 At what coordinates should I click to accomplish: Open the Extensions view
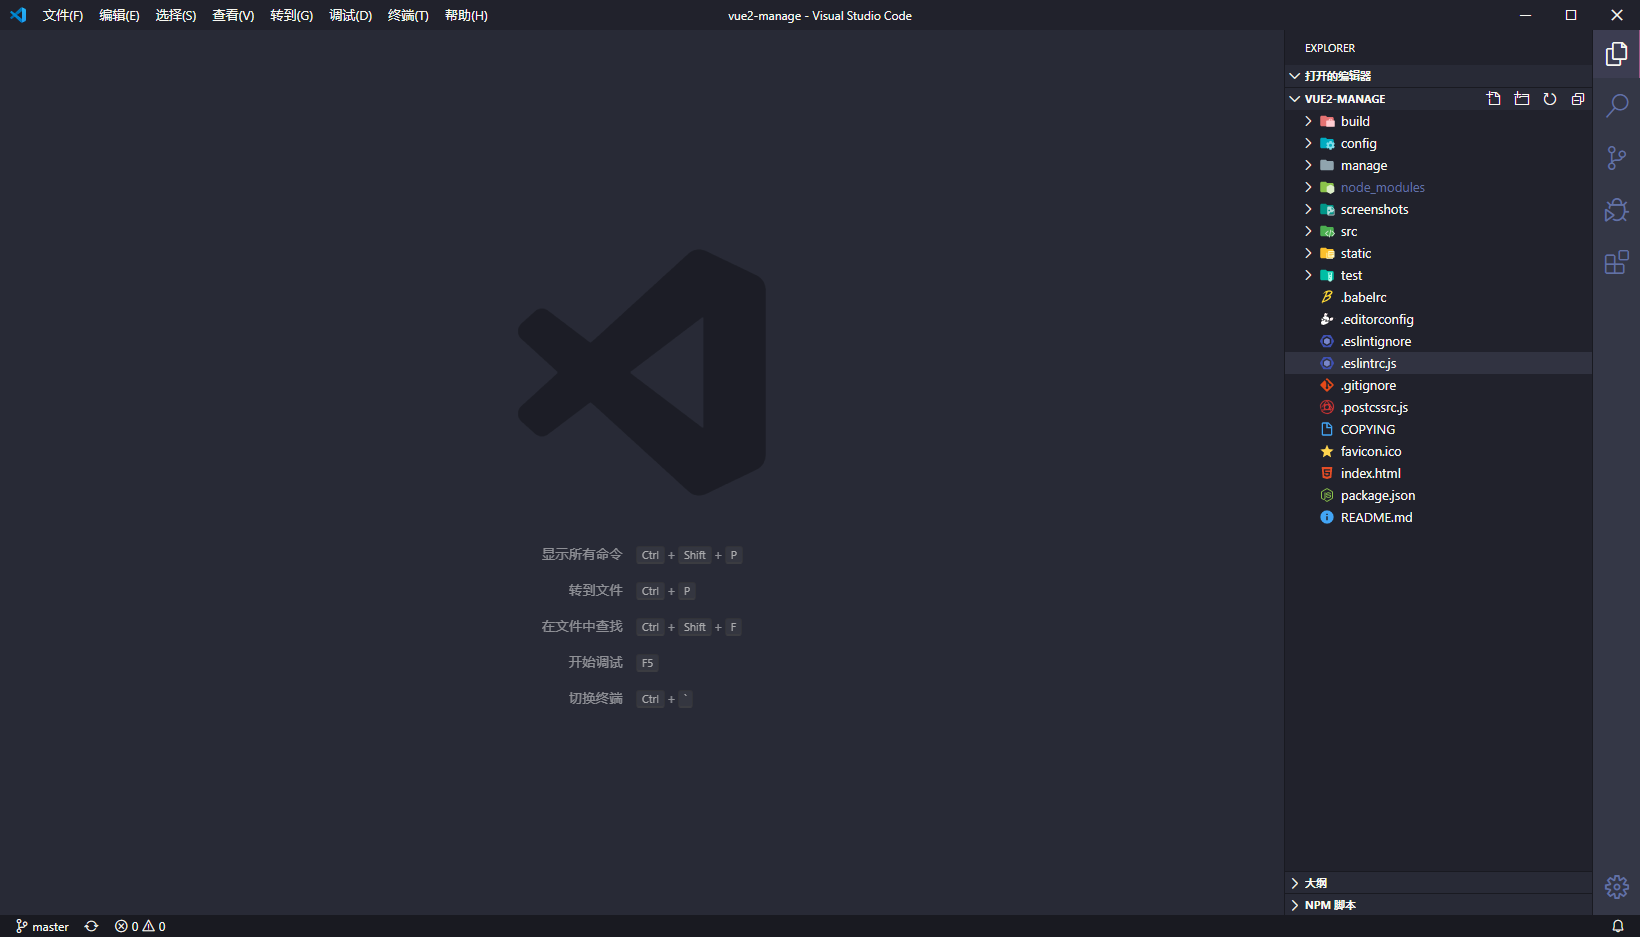(x=1616, y=262)
